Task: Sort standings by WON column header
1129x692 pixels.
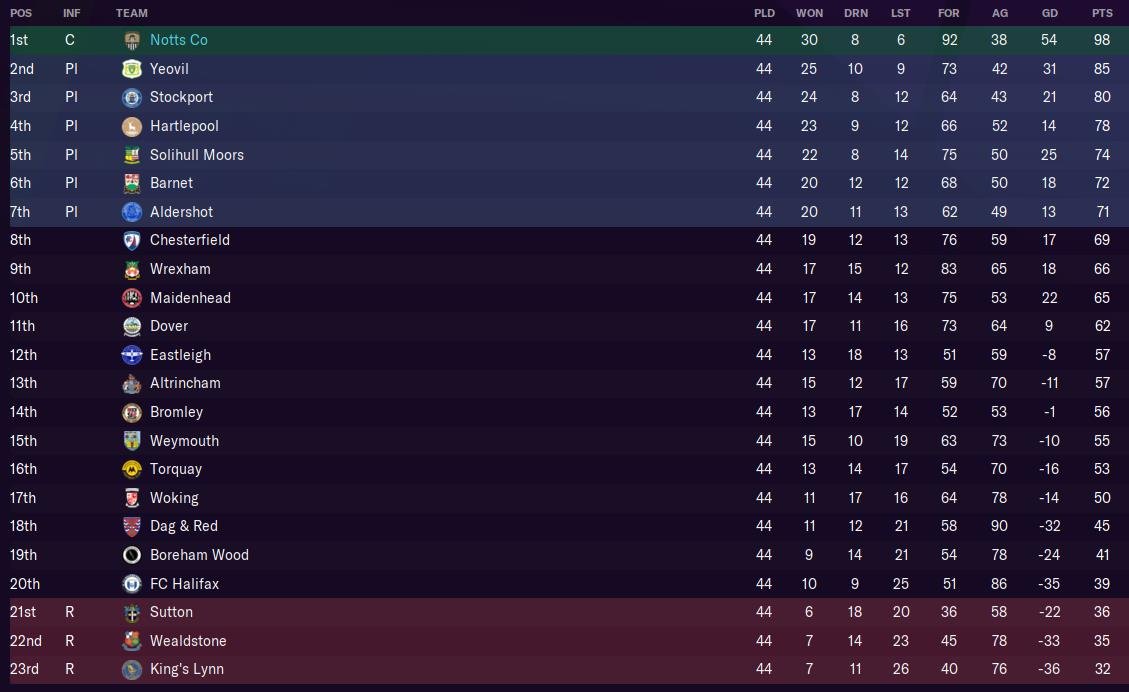Action: point(809,13)
